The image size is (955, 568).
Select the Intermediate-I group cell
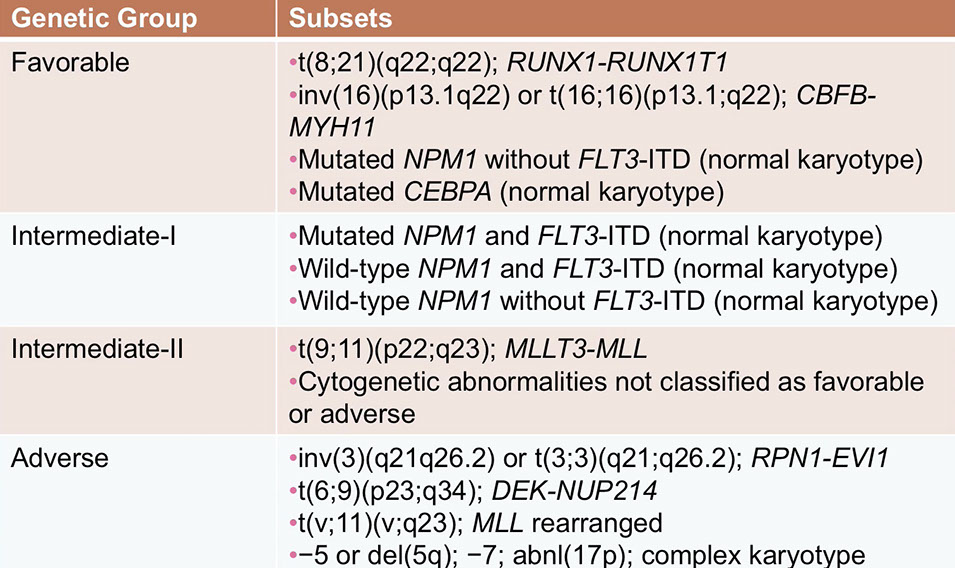coord(88,239)
